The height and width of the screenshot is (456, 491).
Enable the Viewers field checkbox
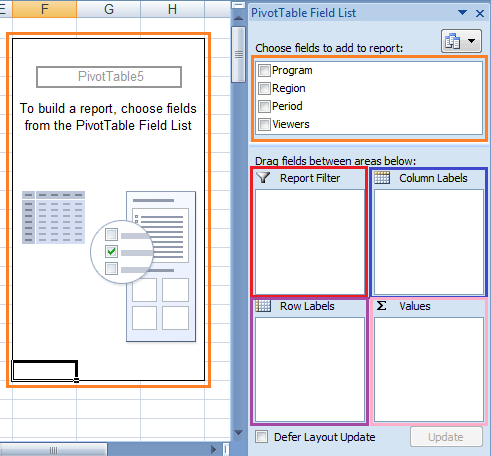[264, 125]
